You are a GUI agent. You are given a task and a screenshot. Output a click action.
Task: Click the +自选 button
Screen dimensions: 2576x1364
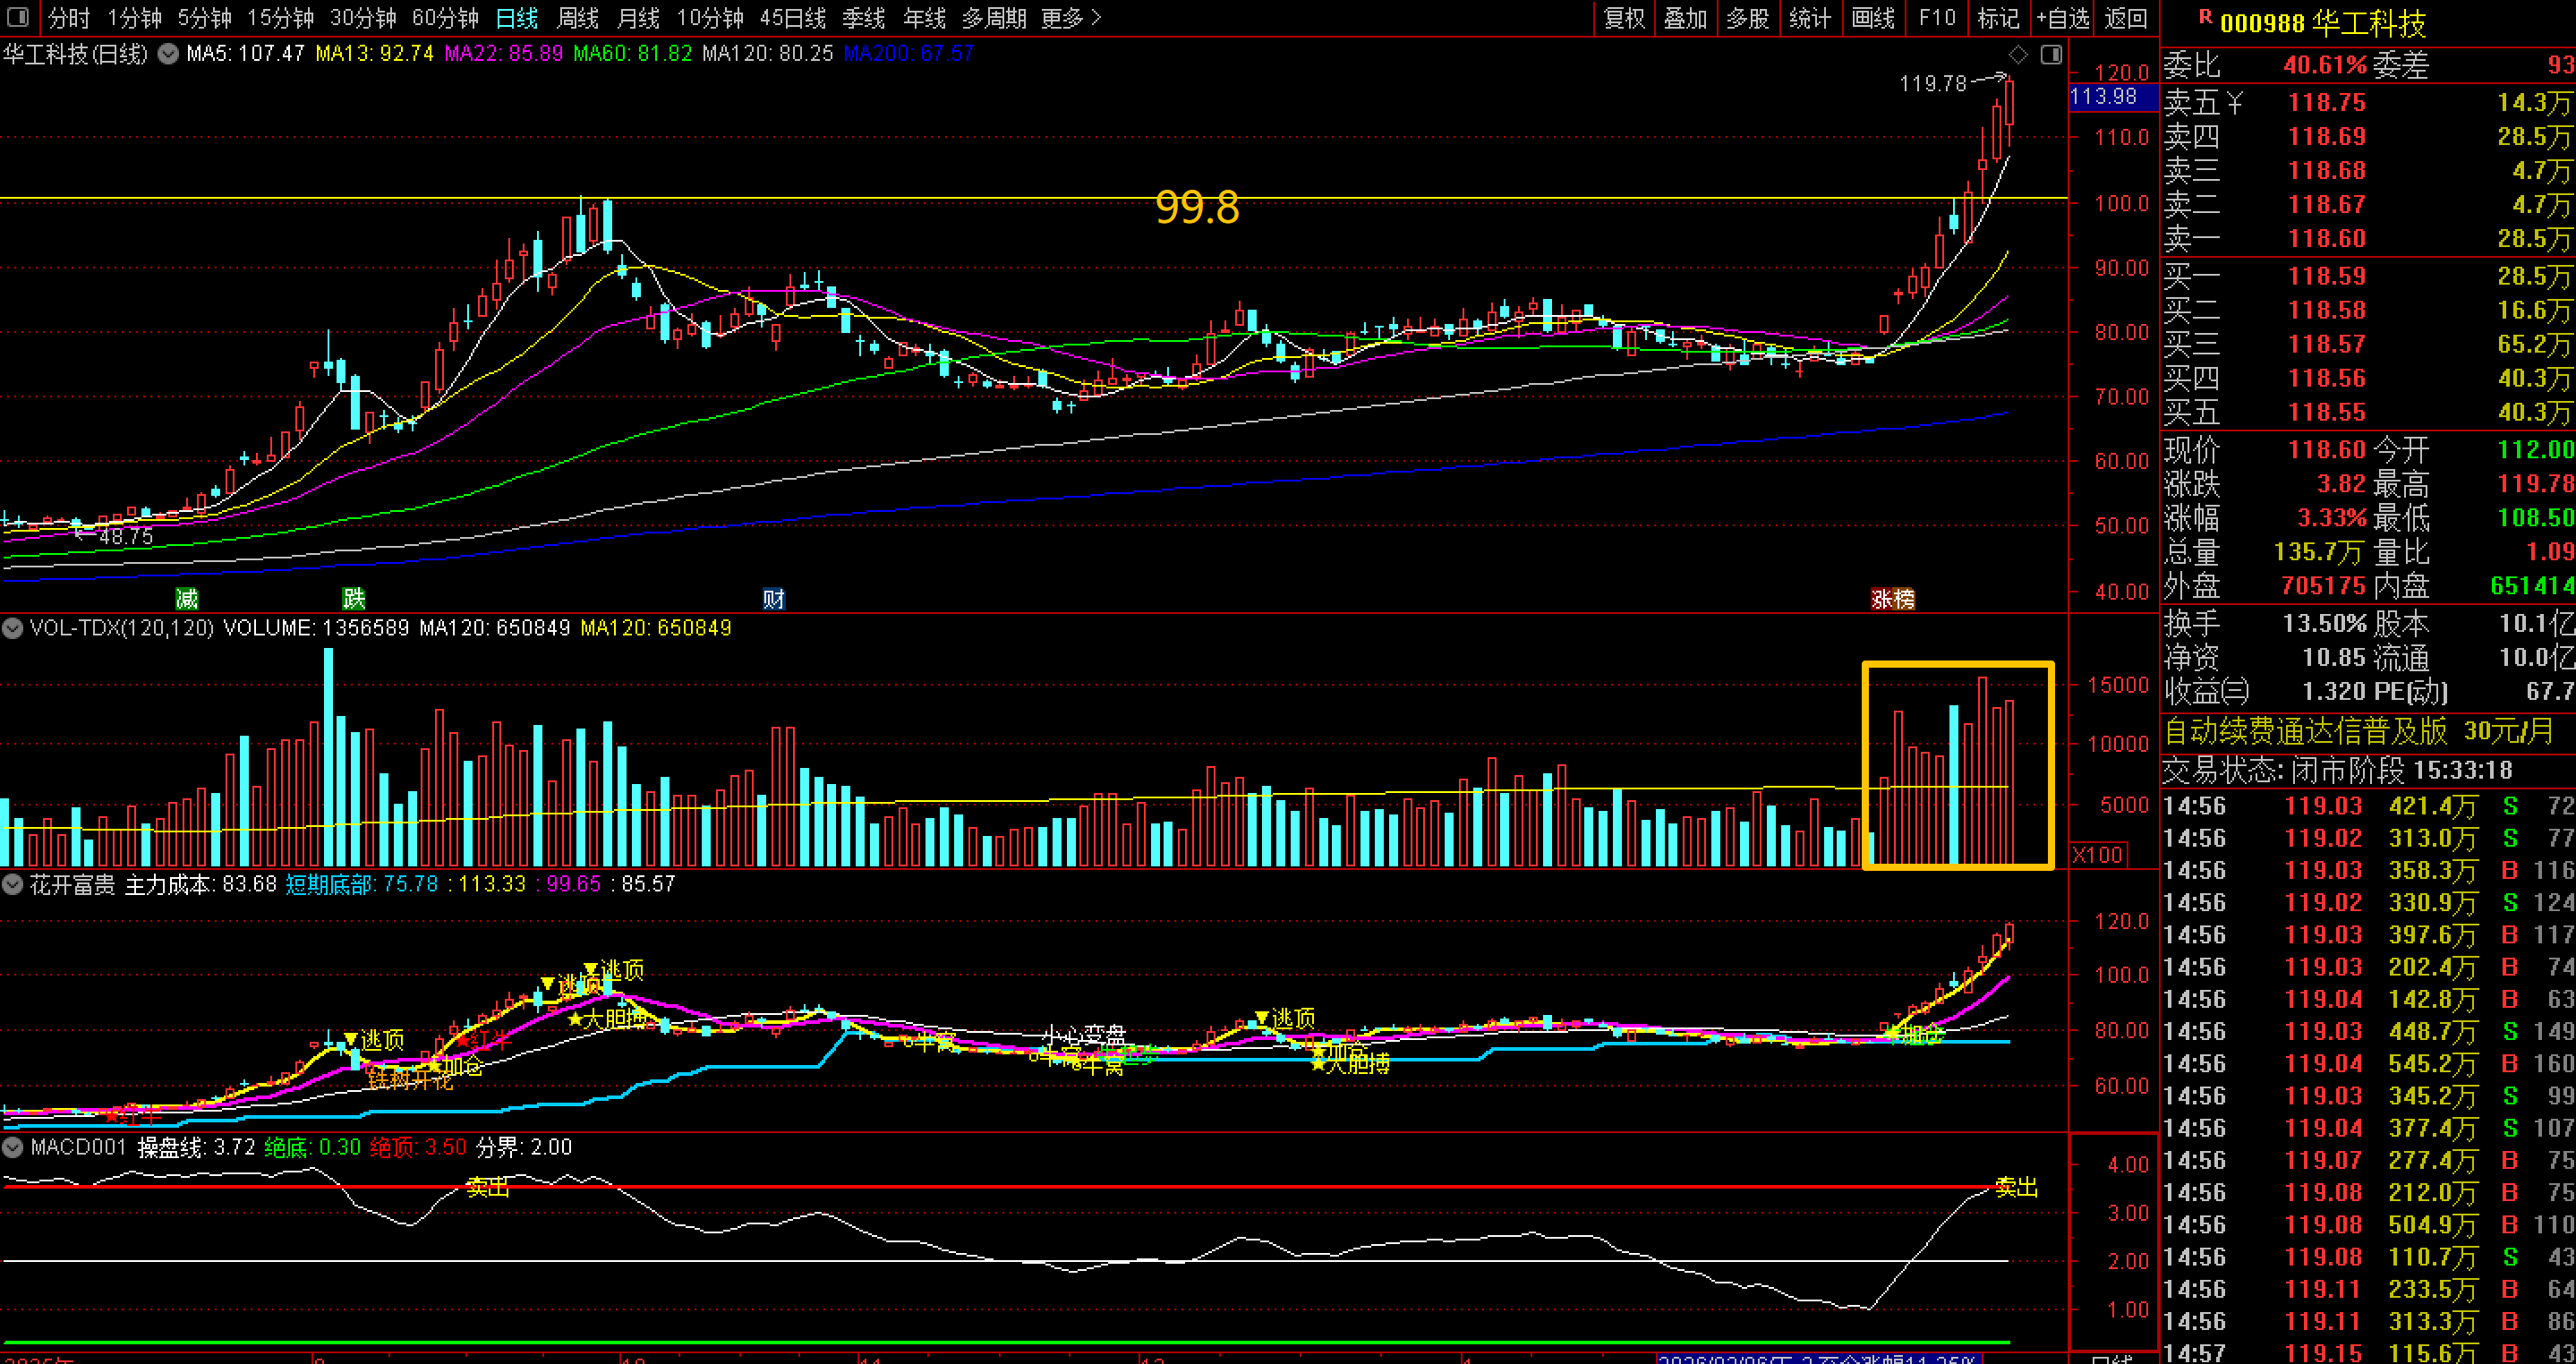coord(2062,18)
